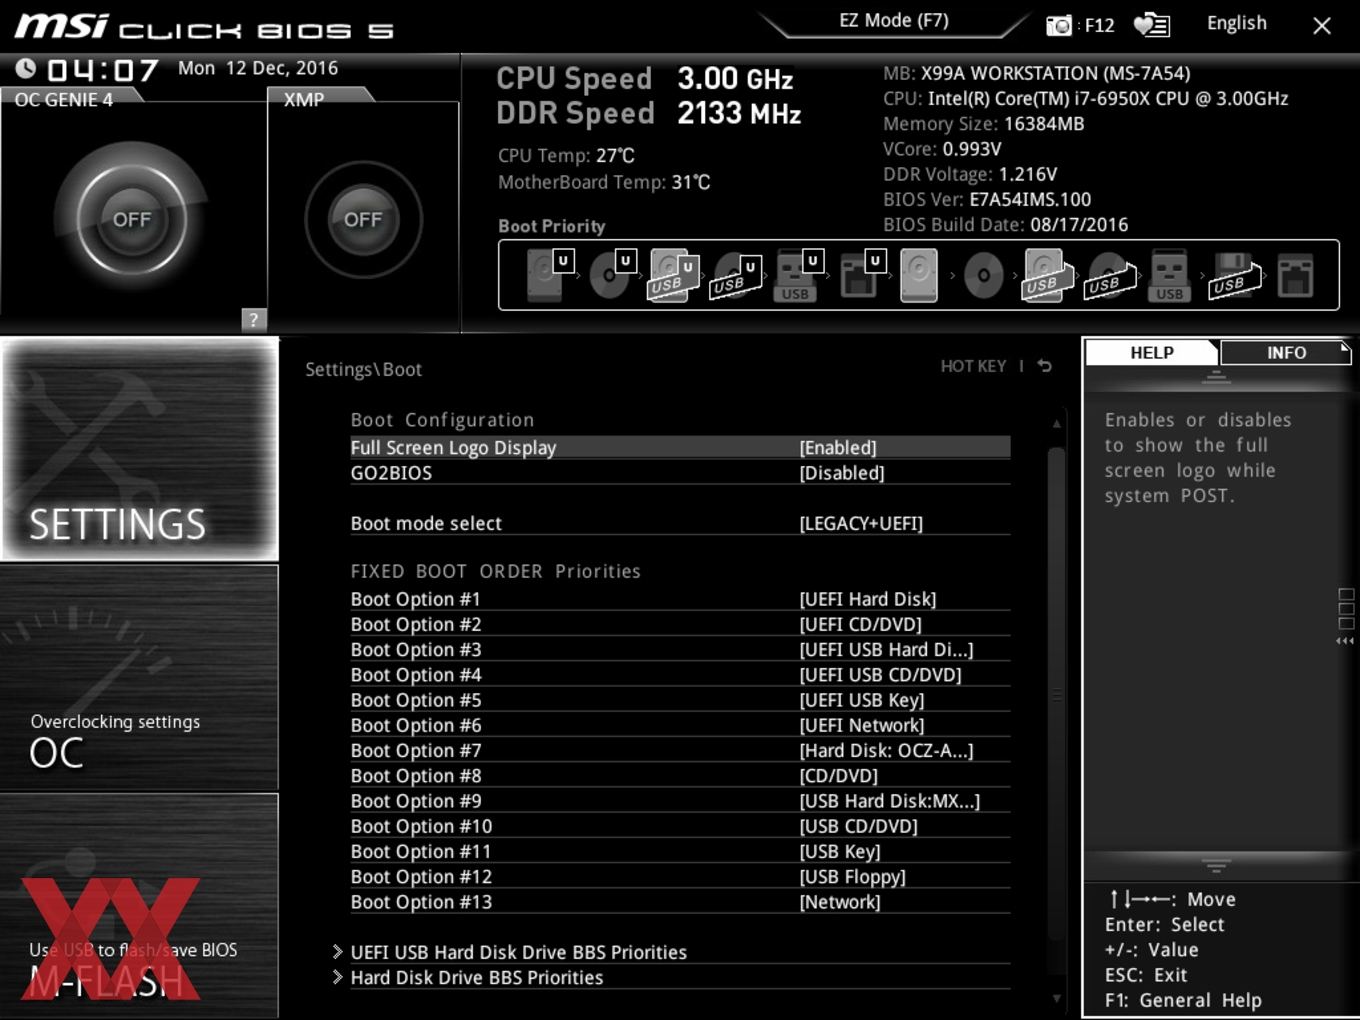Screen dimensions: 1360x1020
Task: Change Boot Option #2 [UEFI CD/DVD]
Action: pyautogui.click(x=861, y=624)
